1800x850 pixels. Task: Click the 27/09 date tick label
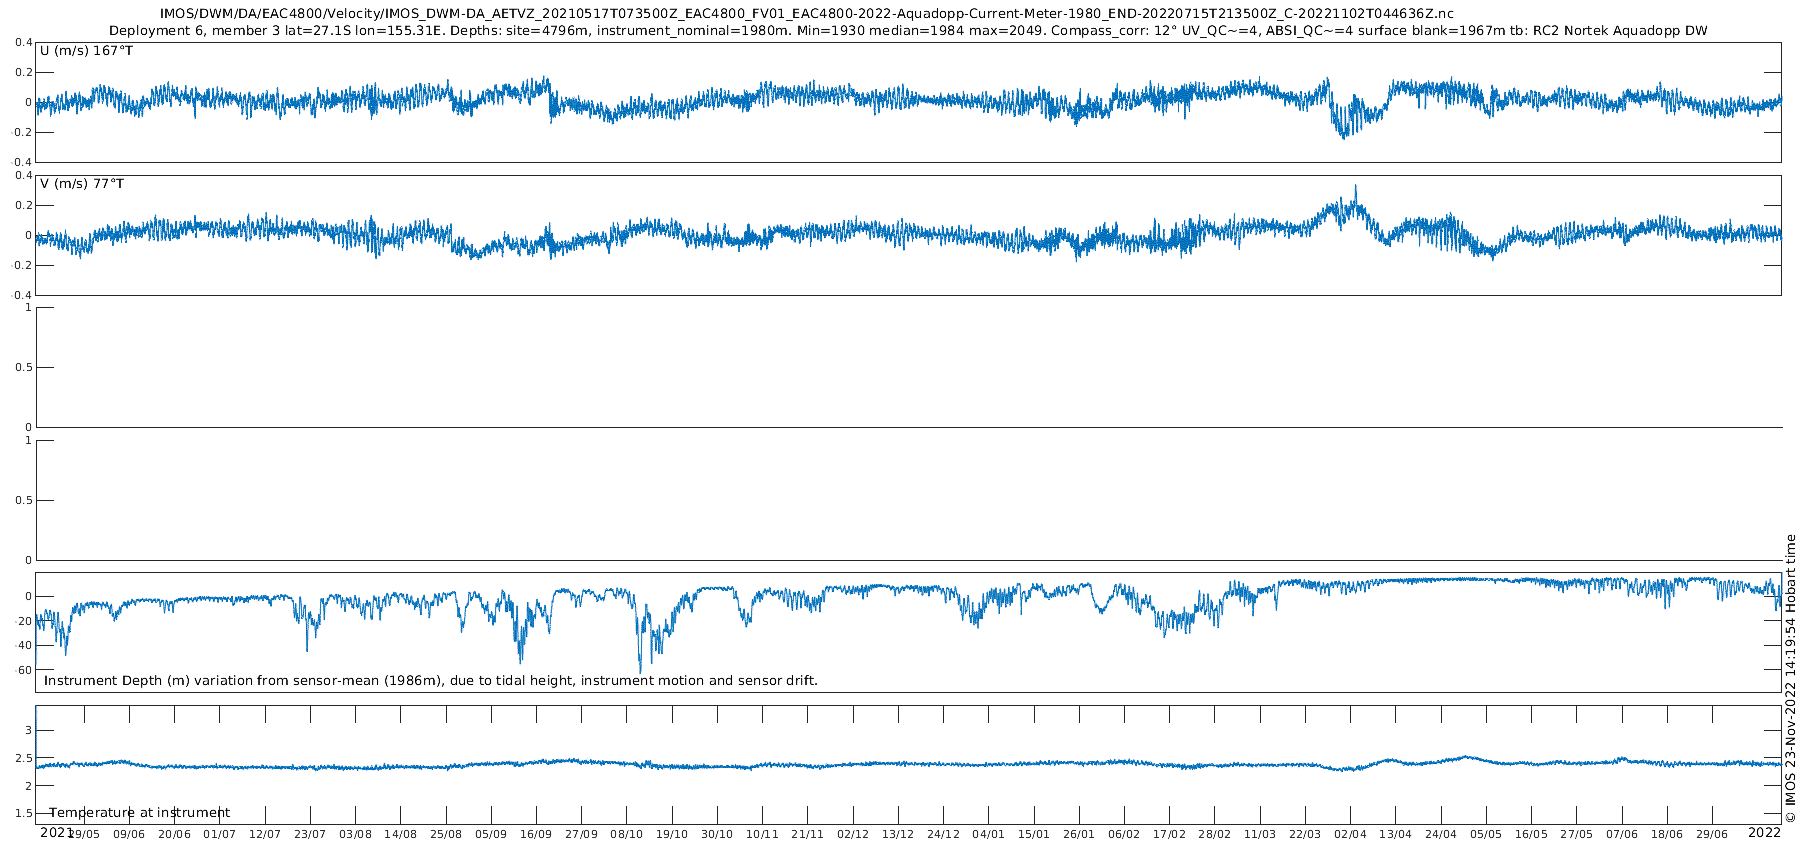(x=581, y=834)
